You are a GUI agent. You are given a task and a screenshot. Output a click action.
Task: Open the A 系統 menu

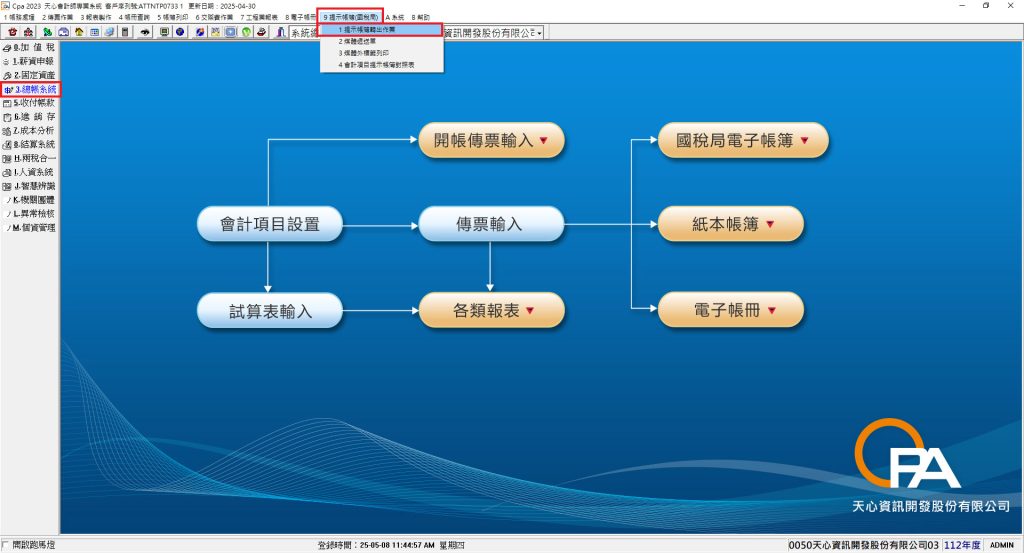point(394,17)
